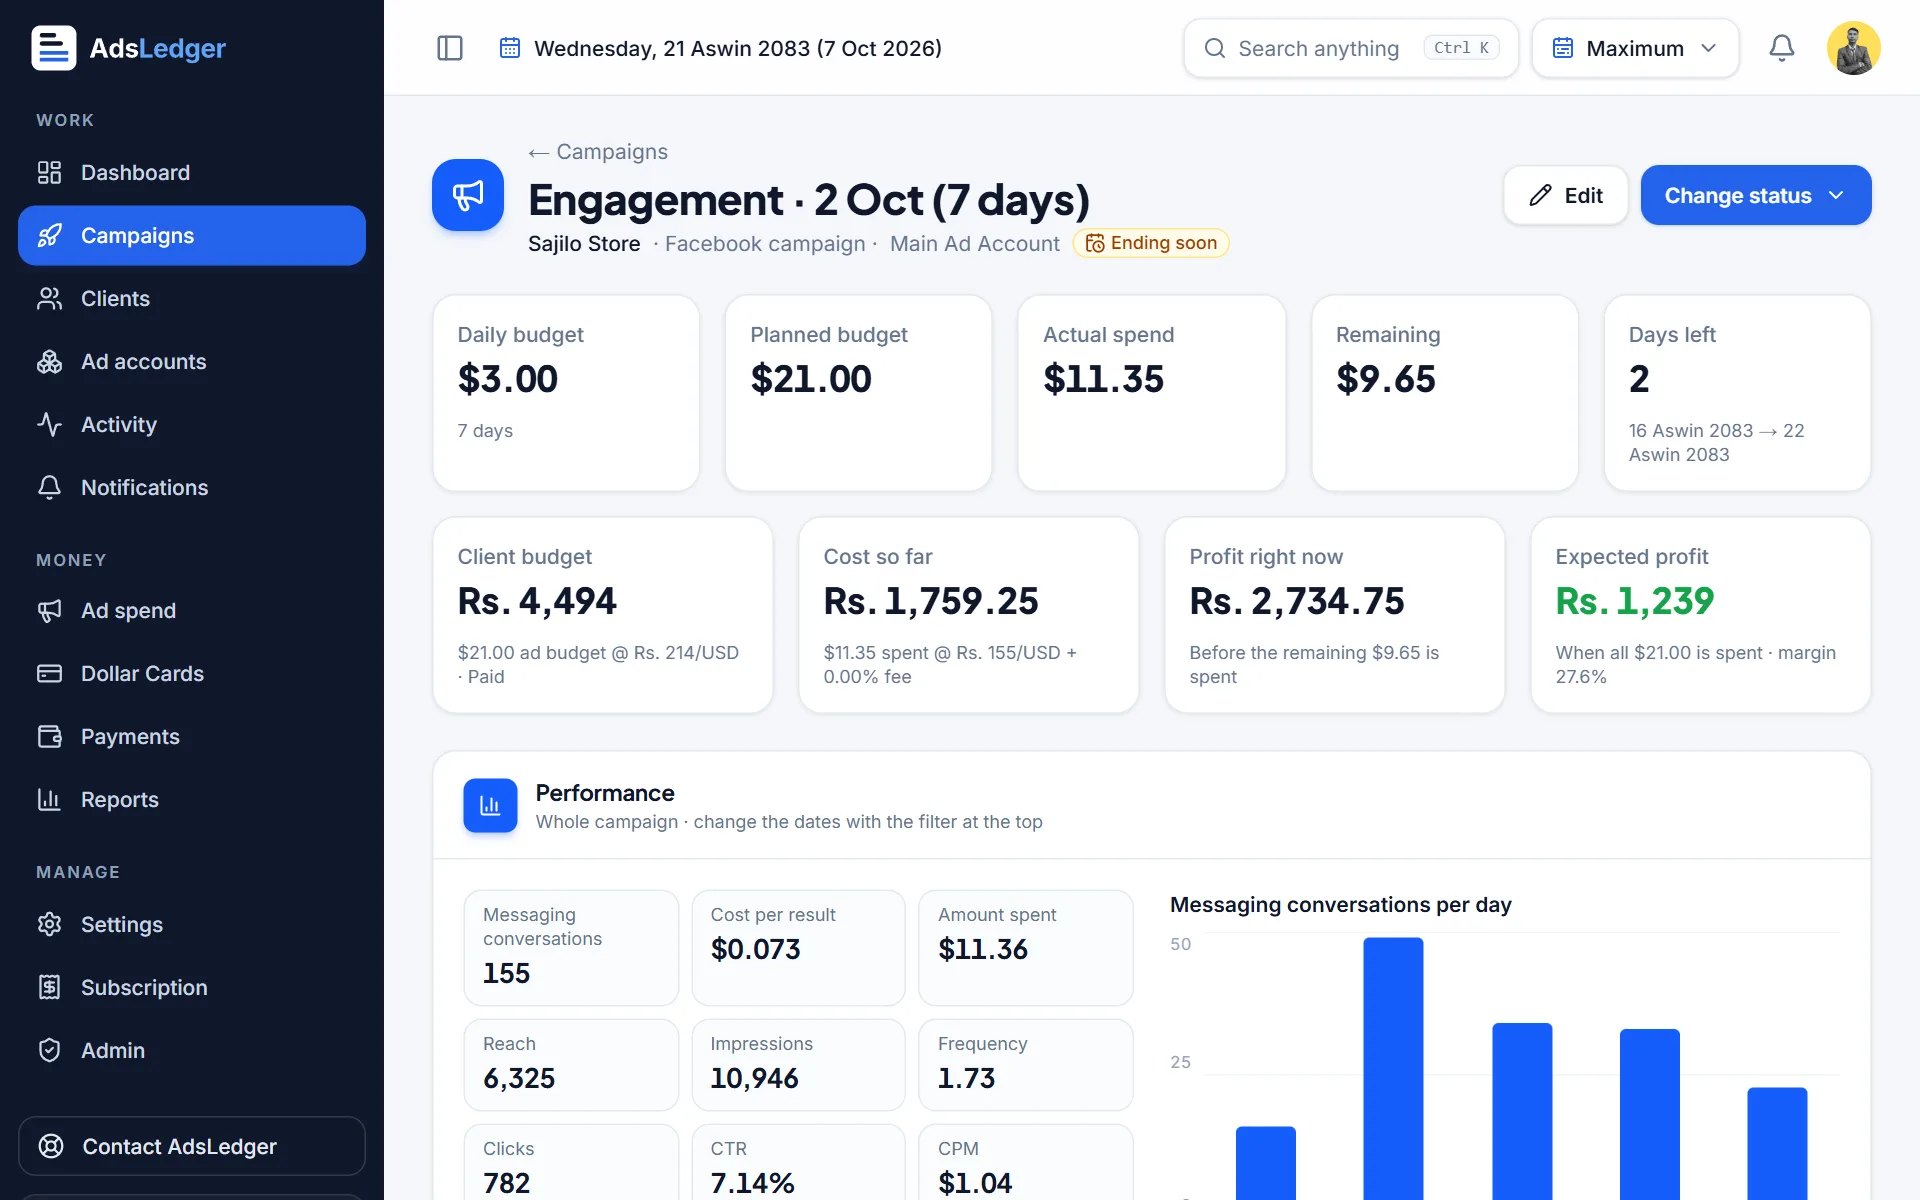Open Settings in the sidebar
Screen dimensions: 1920x1200
192,925
